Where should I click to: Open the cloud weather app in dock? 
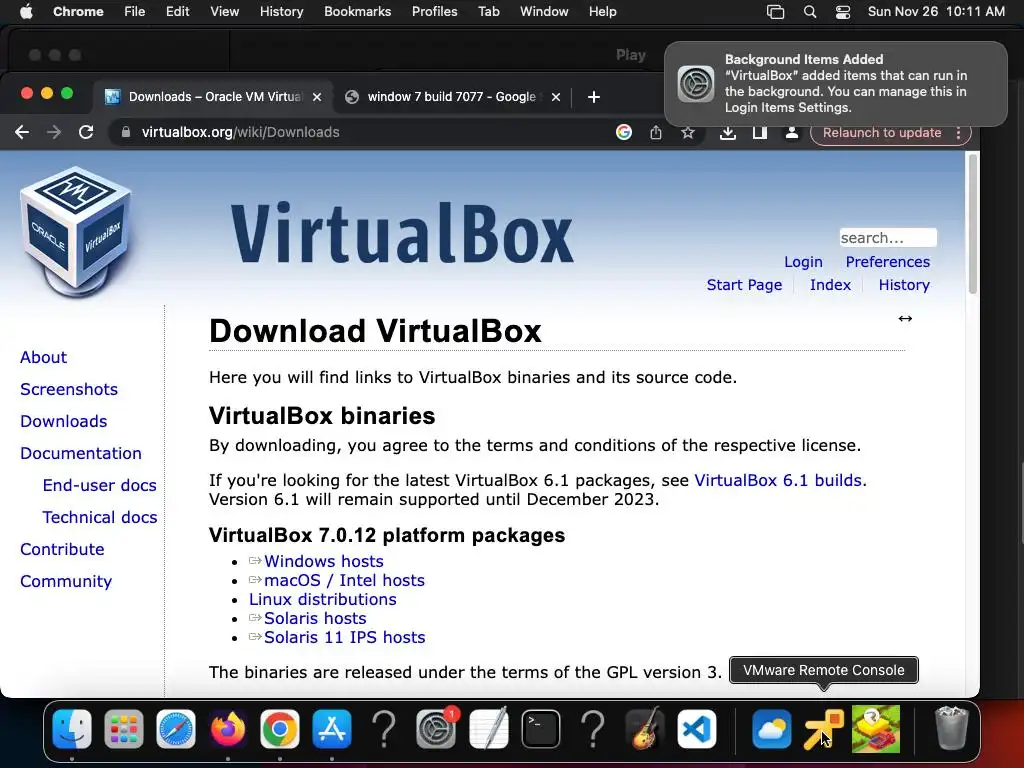click(771, 729)
